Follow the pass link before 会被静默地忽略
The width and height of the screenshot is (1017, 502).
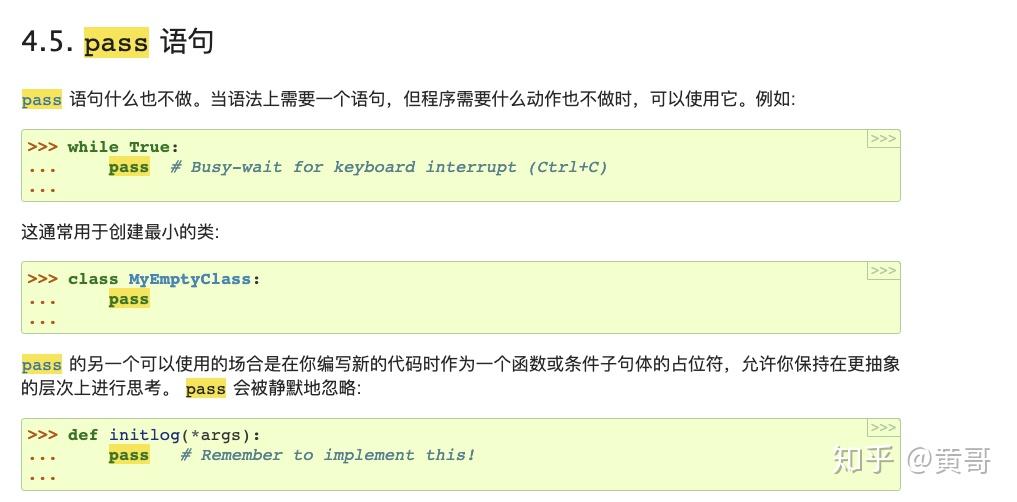click(x=205, y=389)
